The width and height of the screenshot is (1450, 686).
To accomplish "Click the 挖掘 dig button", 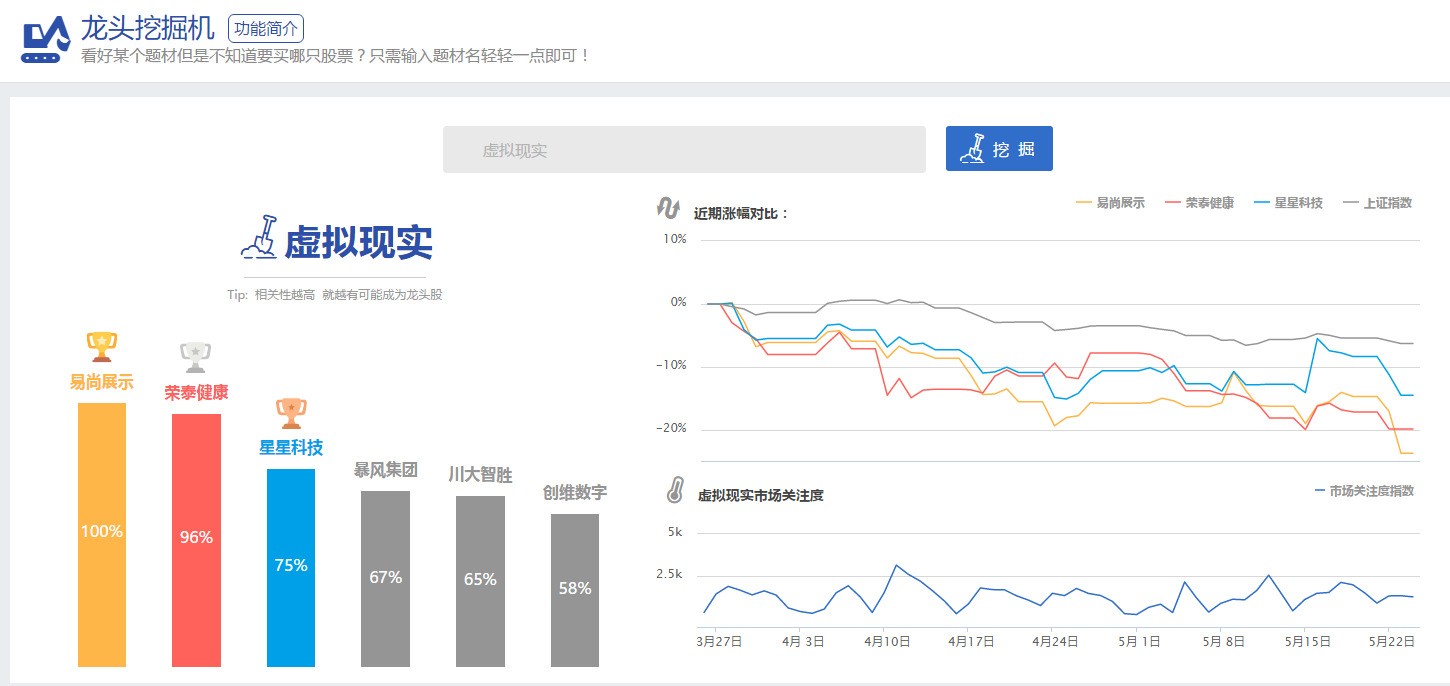I will pyautogui.click(x=999, y=149).
